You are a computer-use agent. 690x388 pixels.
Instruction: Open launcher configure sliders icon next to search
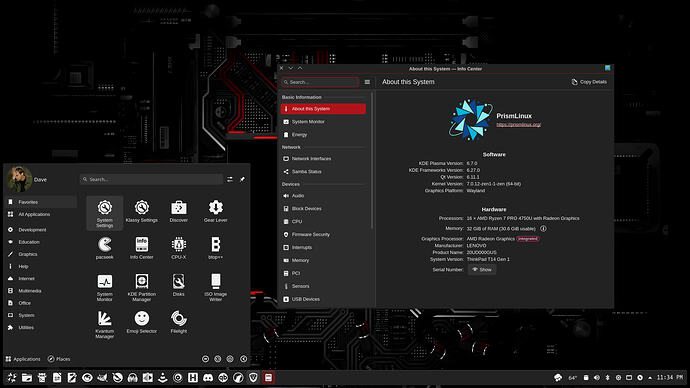point(230,179)
